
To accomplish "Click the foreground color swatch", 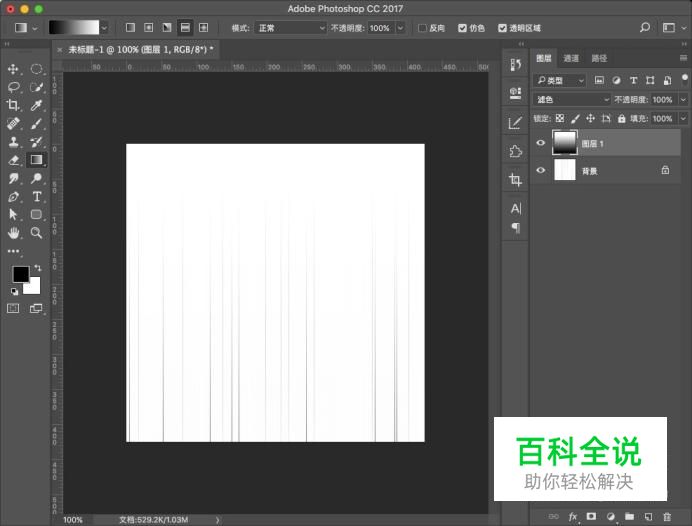I will (20, 274).
